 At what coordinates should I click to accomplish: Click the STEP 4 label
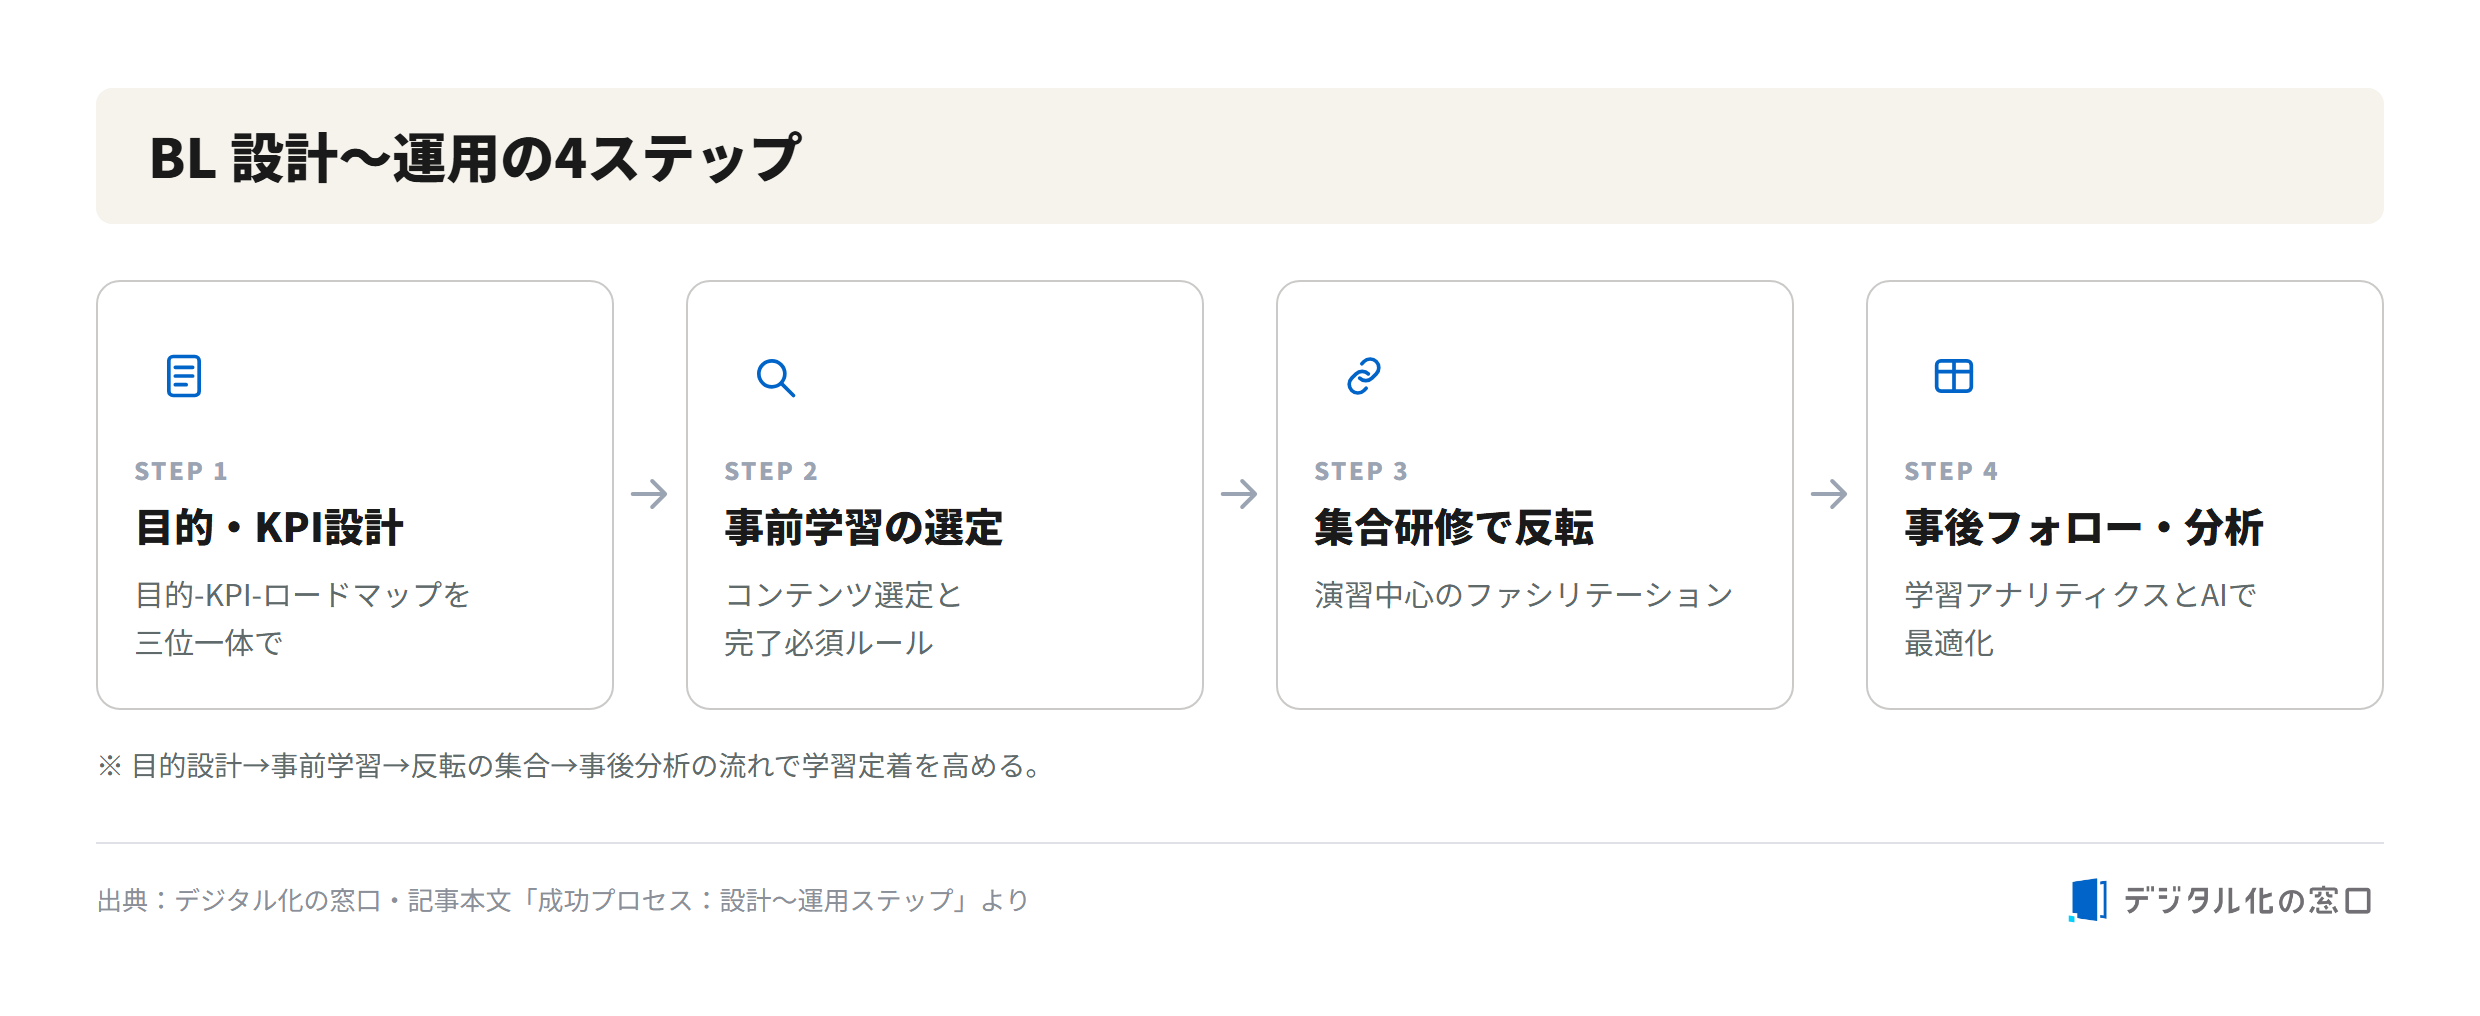click(x=1951, y=471)
